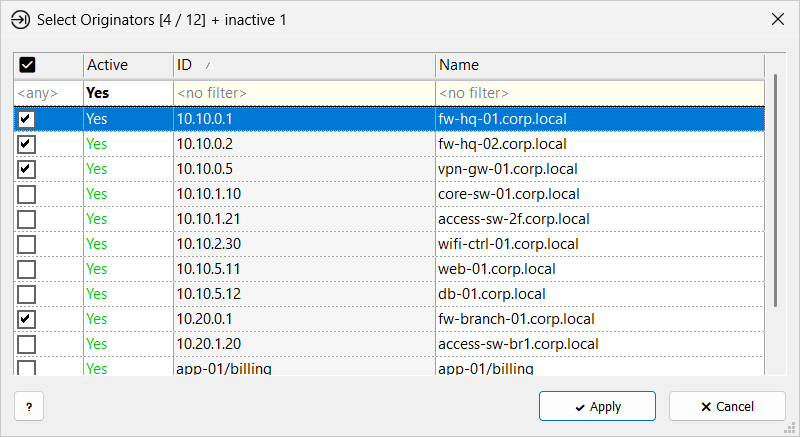Cancel the Select Originators dialog

tap(727, 406)
